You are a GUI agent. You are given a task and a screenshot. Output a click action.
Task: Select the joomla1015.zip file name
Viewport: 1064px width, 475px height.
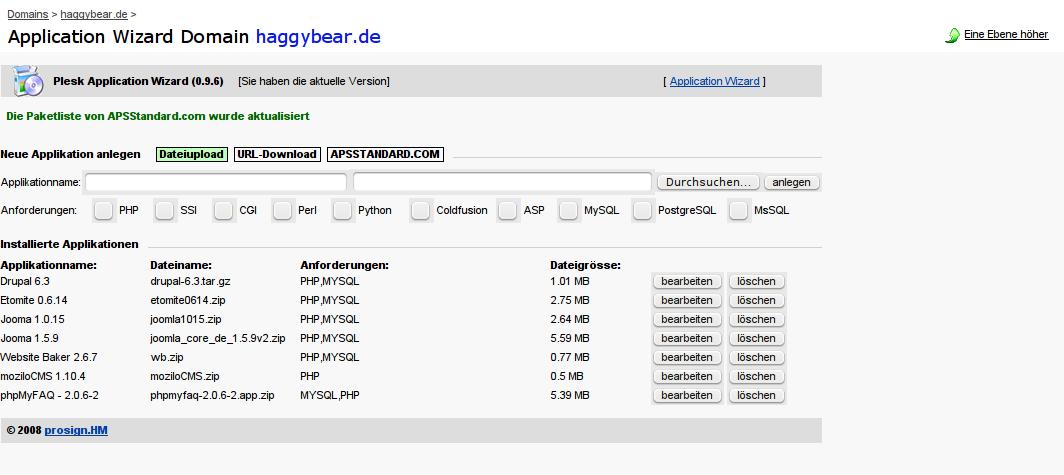coord(185,319)
